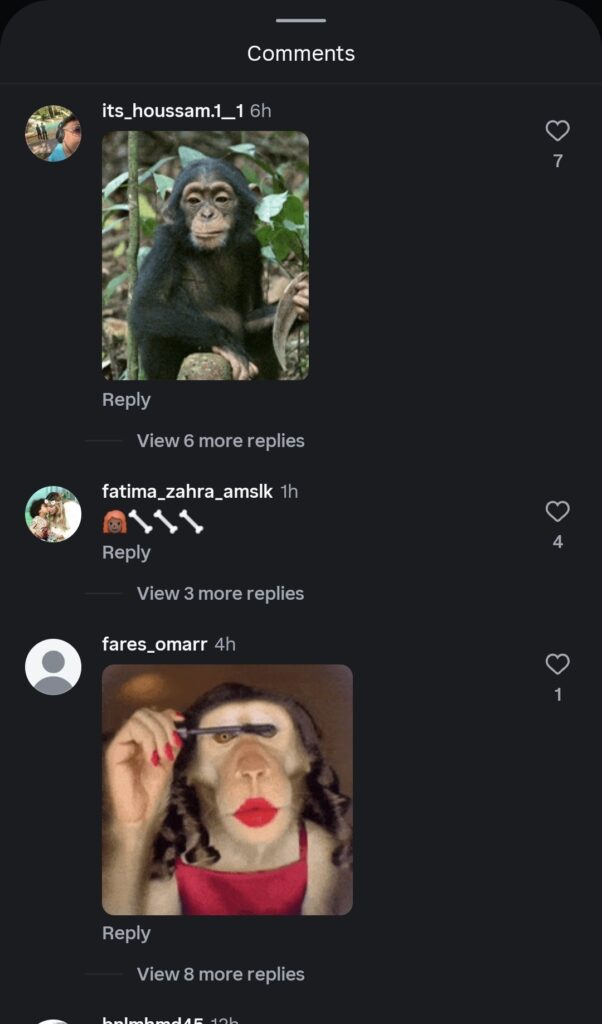Tap the heart on fares_omarr's comment
Image resolution: width=602 pixels, height=1024 pixels.
click(x=557, y=664)
